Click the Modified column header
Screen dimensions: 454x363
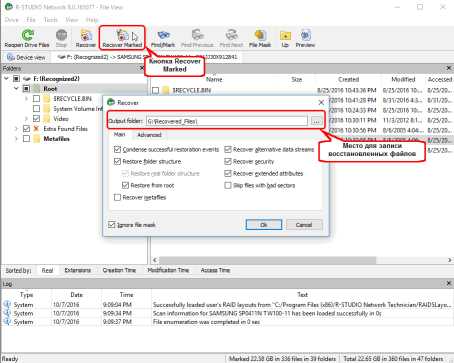pos(403,79)
